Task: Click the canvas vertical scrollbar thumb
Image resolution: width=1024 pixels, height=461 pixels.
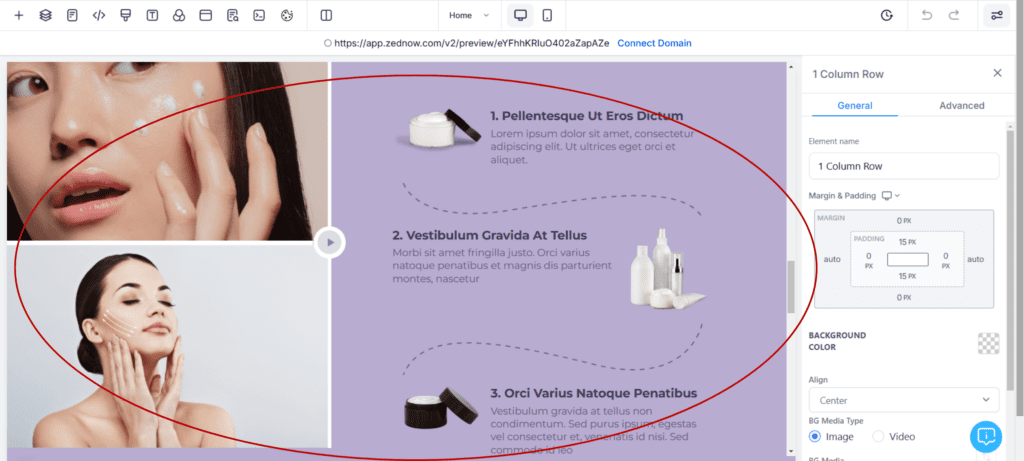Action: [x=791, y=287]
